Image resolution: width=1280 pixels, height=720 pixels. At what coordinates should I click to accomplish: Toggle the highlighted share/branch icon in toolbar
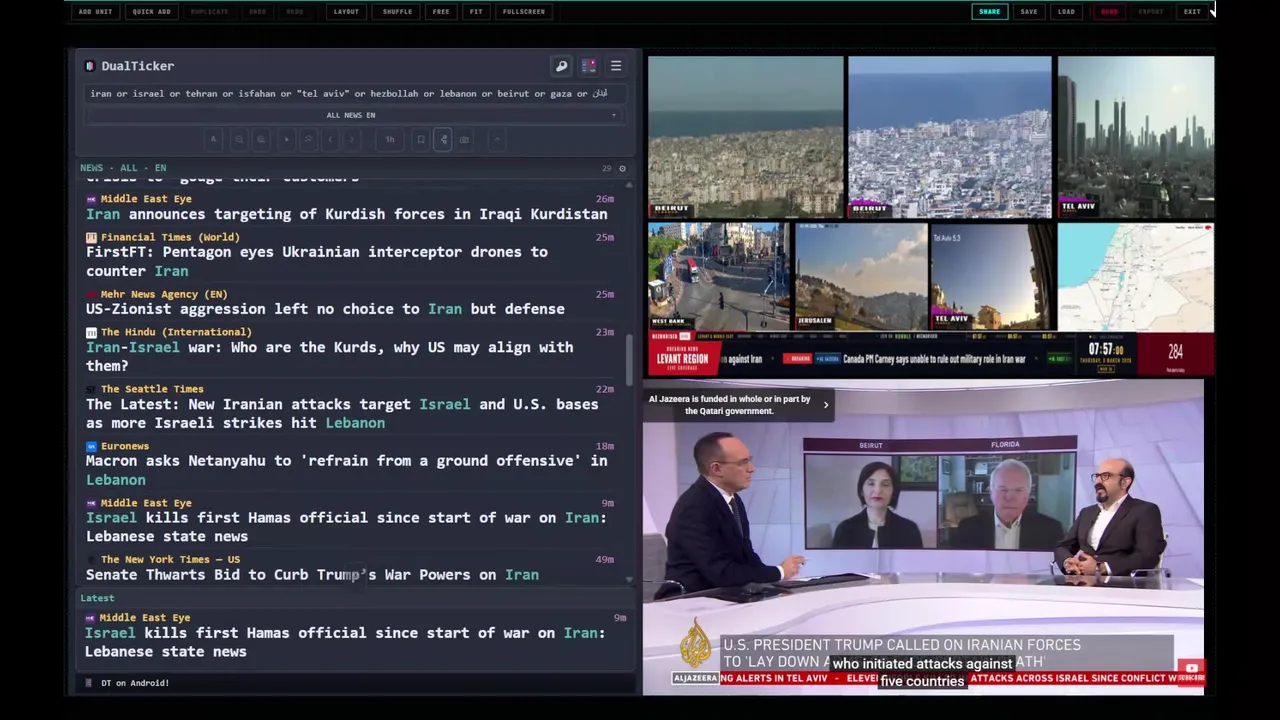pyautogui.click(x=443, y=139)
